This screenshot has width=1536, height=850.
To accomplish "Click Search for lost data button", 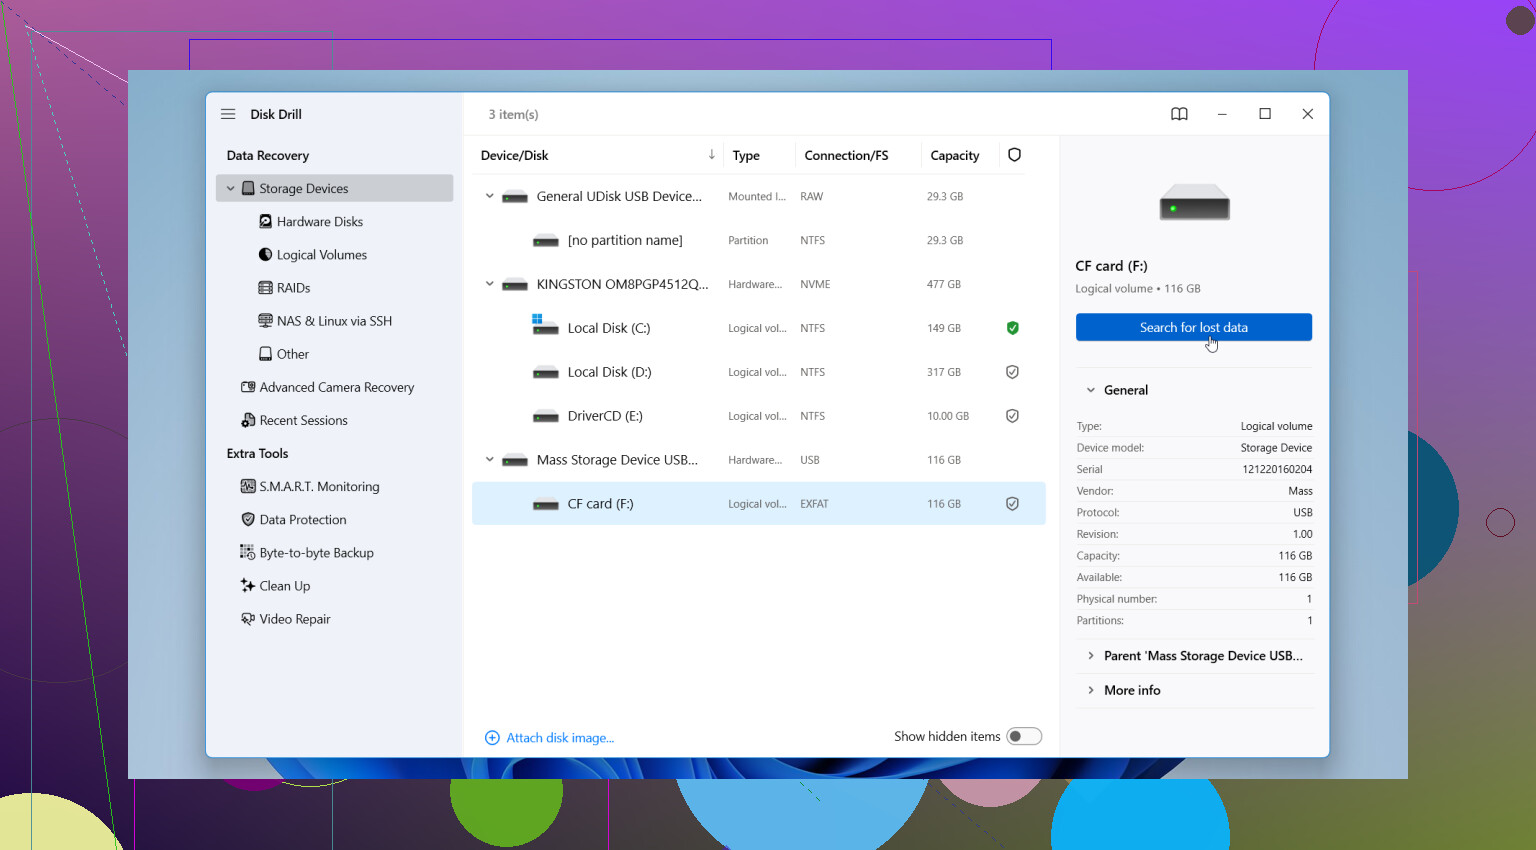I will pos(1194,327).
